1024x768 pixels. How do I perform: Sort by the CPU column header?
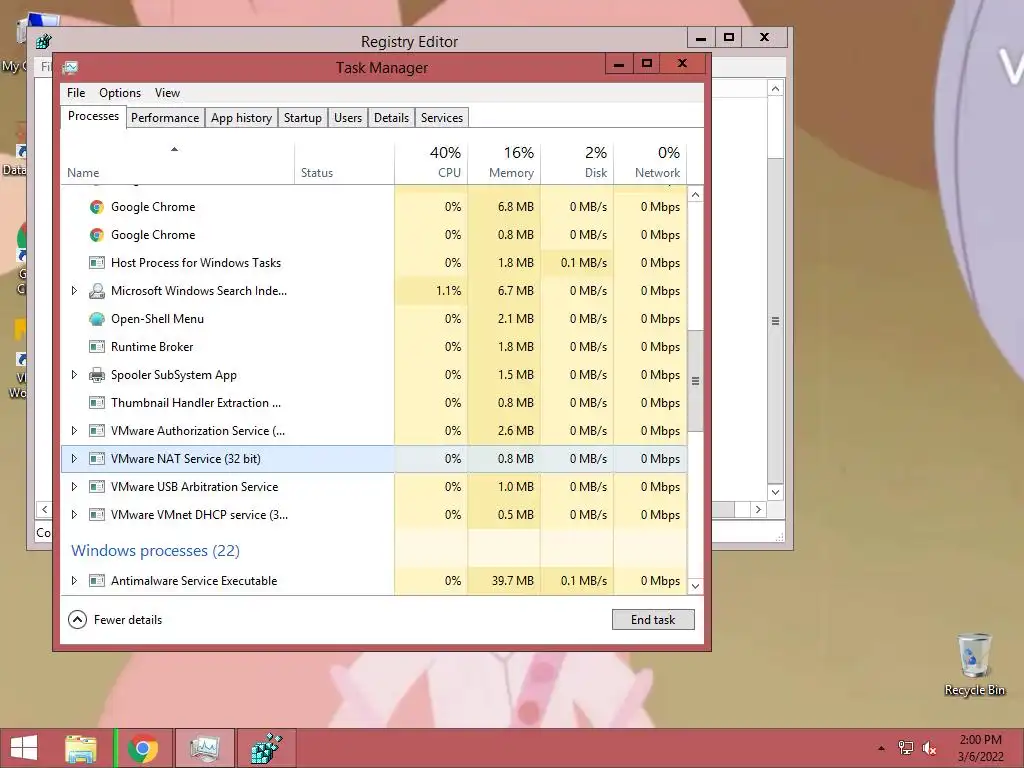(431, 162)
